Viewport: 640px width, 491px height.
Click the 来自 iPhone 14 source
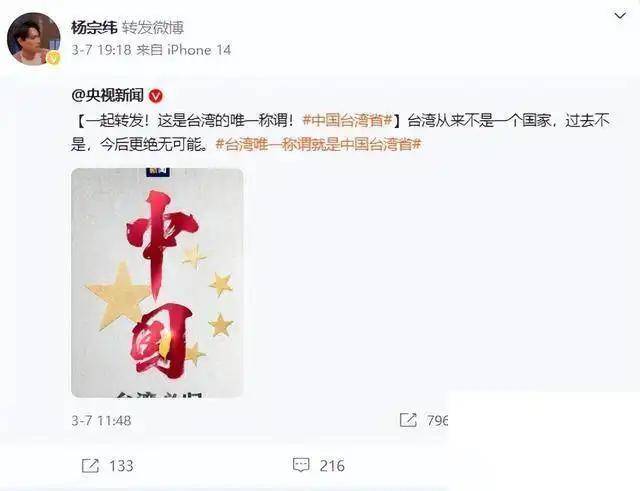(x=184, y=50)
